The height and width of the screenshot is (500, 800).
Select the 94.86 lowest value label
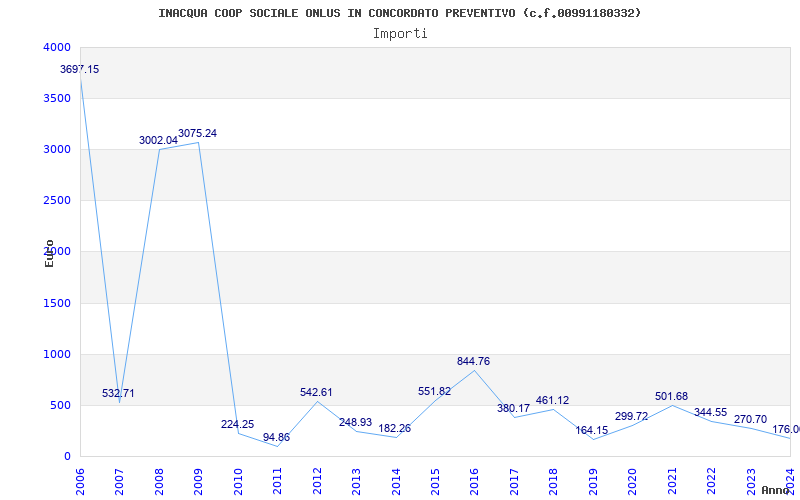click(x=276, y=438)
